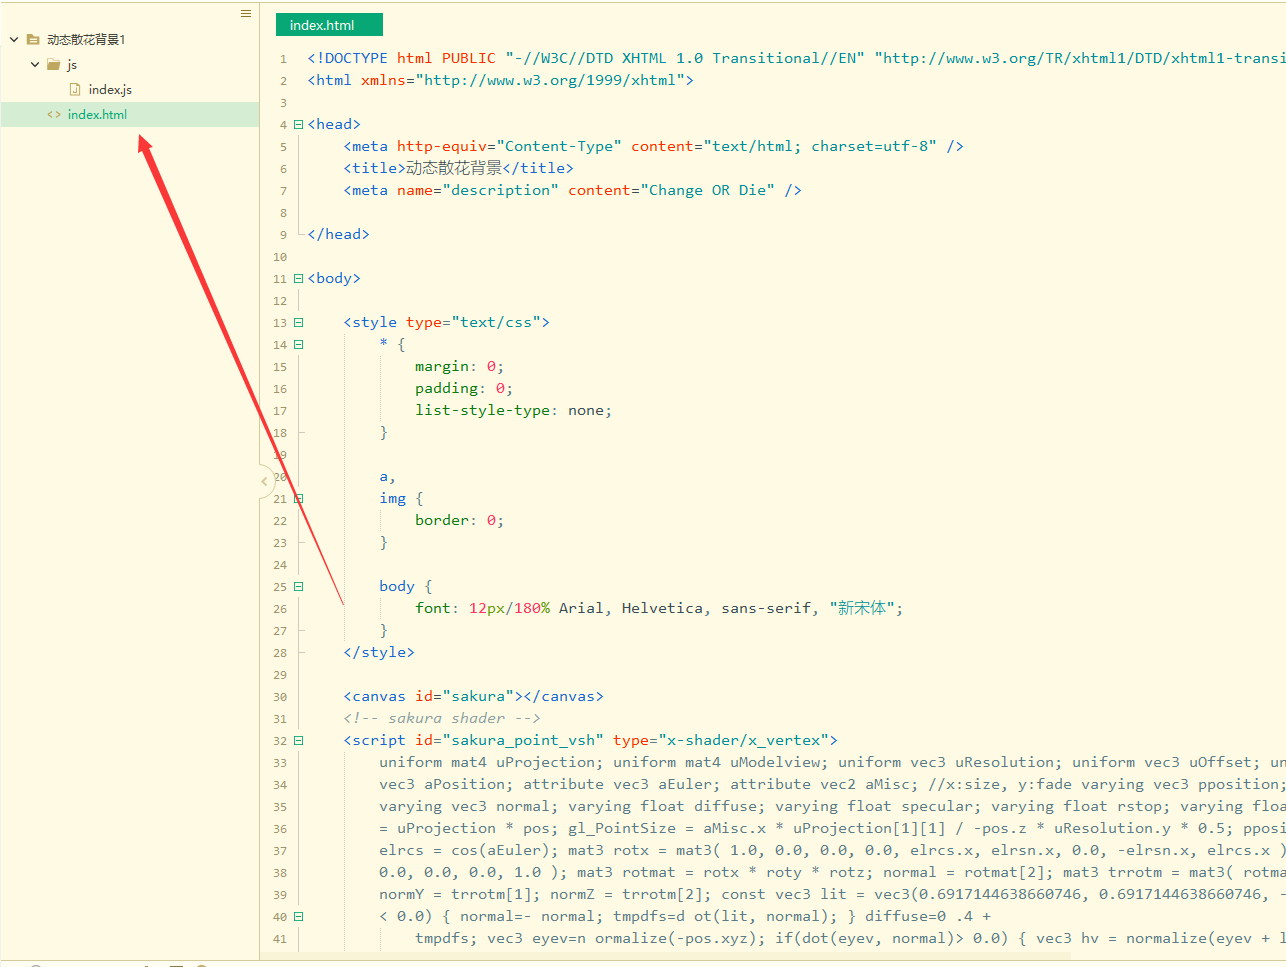Click the "Change OR Die" description content
The image size is (1286, 967).
coord(707,190)
